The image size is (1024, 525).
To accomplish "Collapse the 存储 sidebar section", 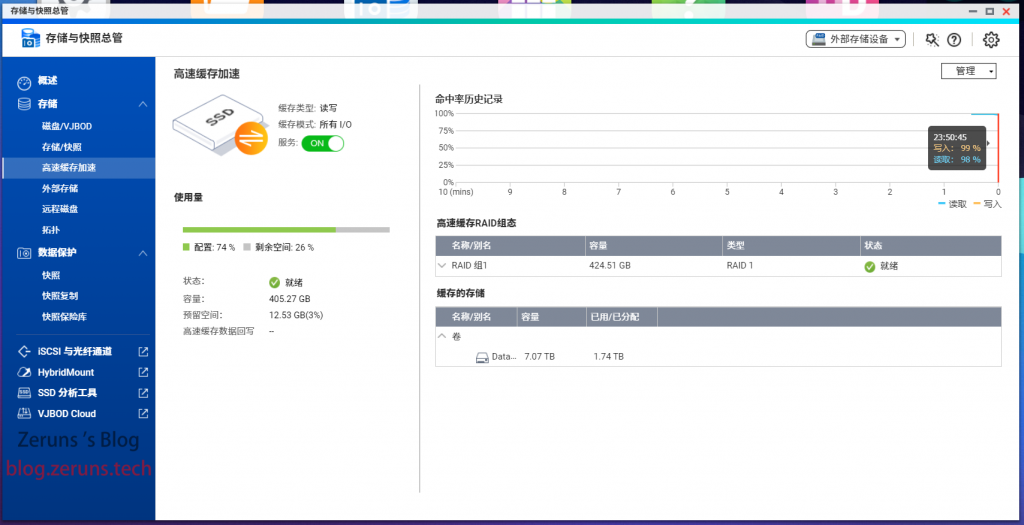I will click(x=143, y=104).
